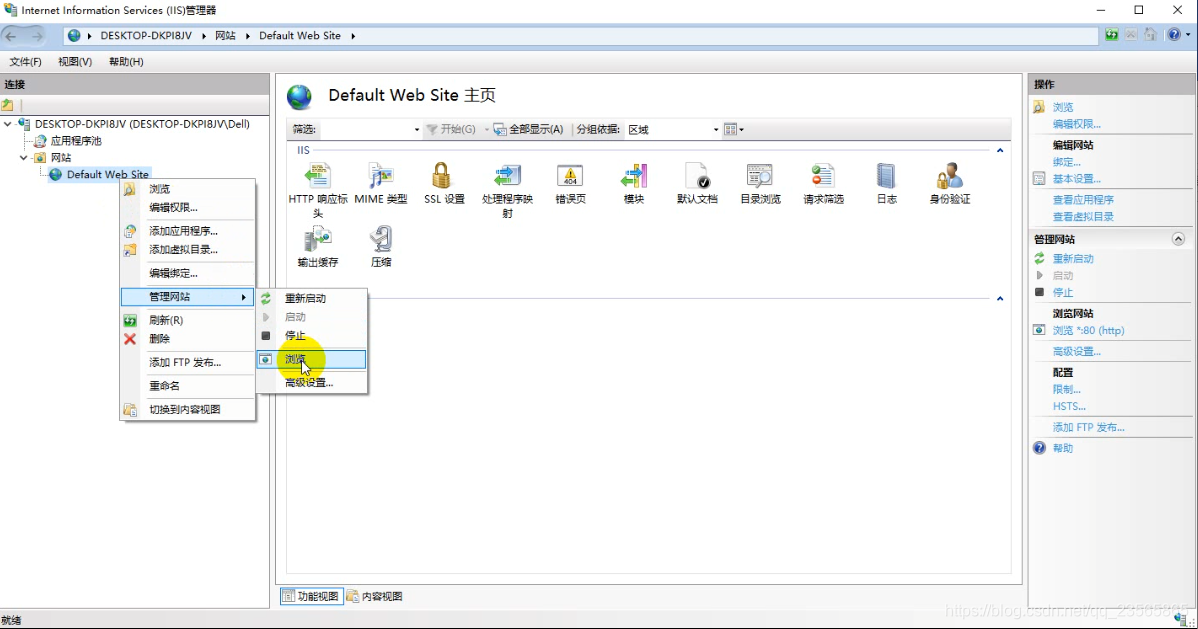Choose 添加应用程序... in the context menu

coord(188,231)
